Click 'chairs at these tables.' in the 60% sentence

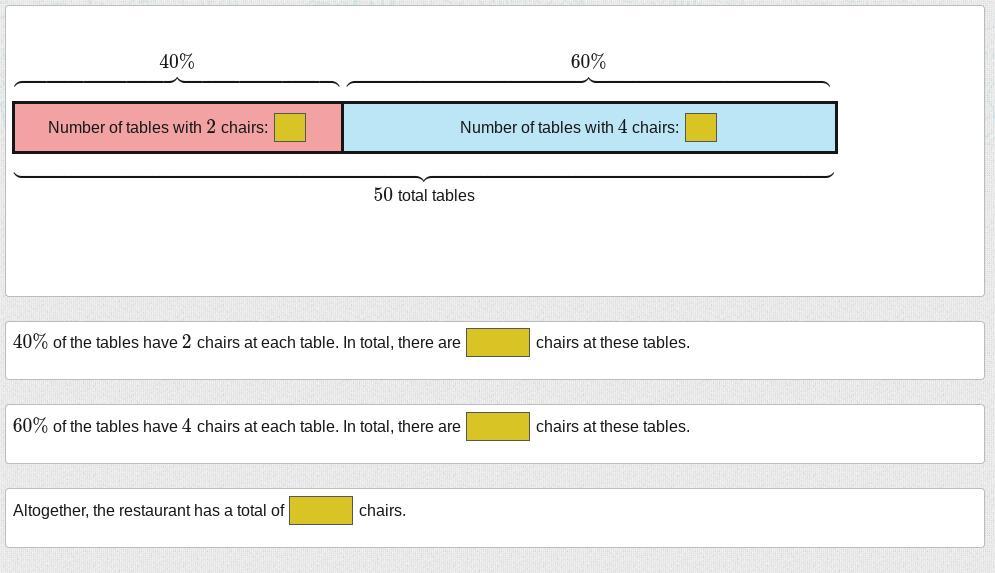click(613, 427)
